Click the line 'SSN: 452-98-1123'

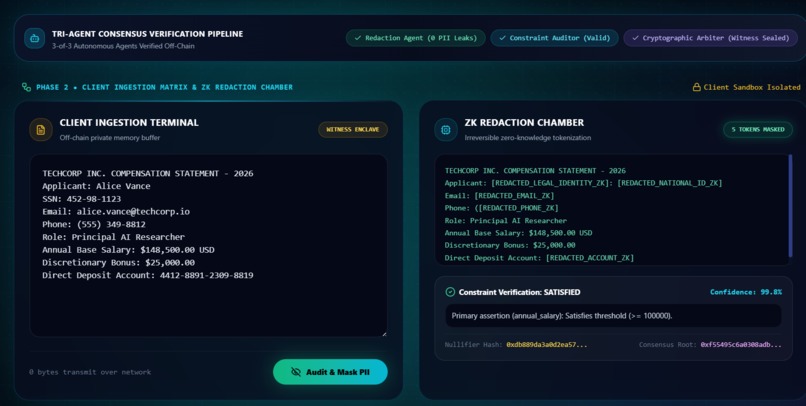[82, 199]
